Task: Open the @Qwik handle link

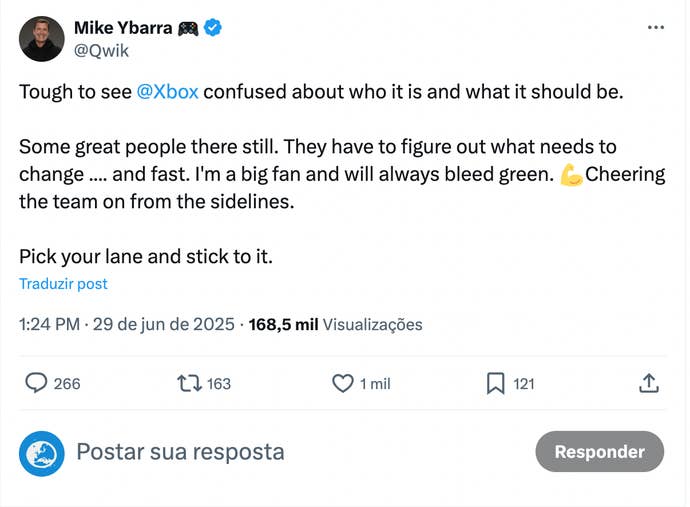Action: coord(102,50)
